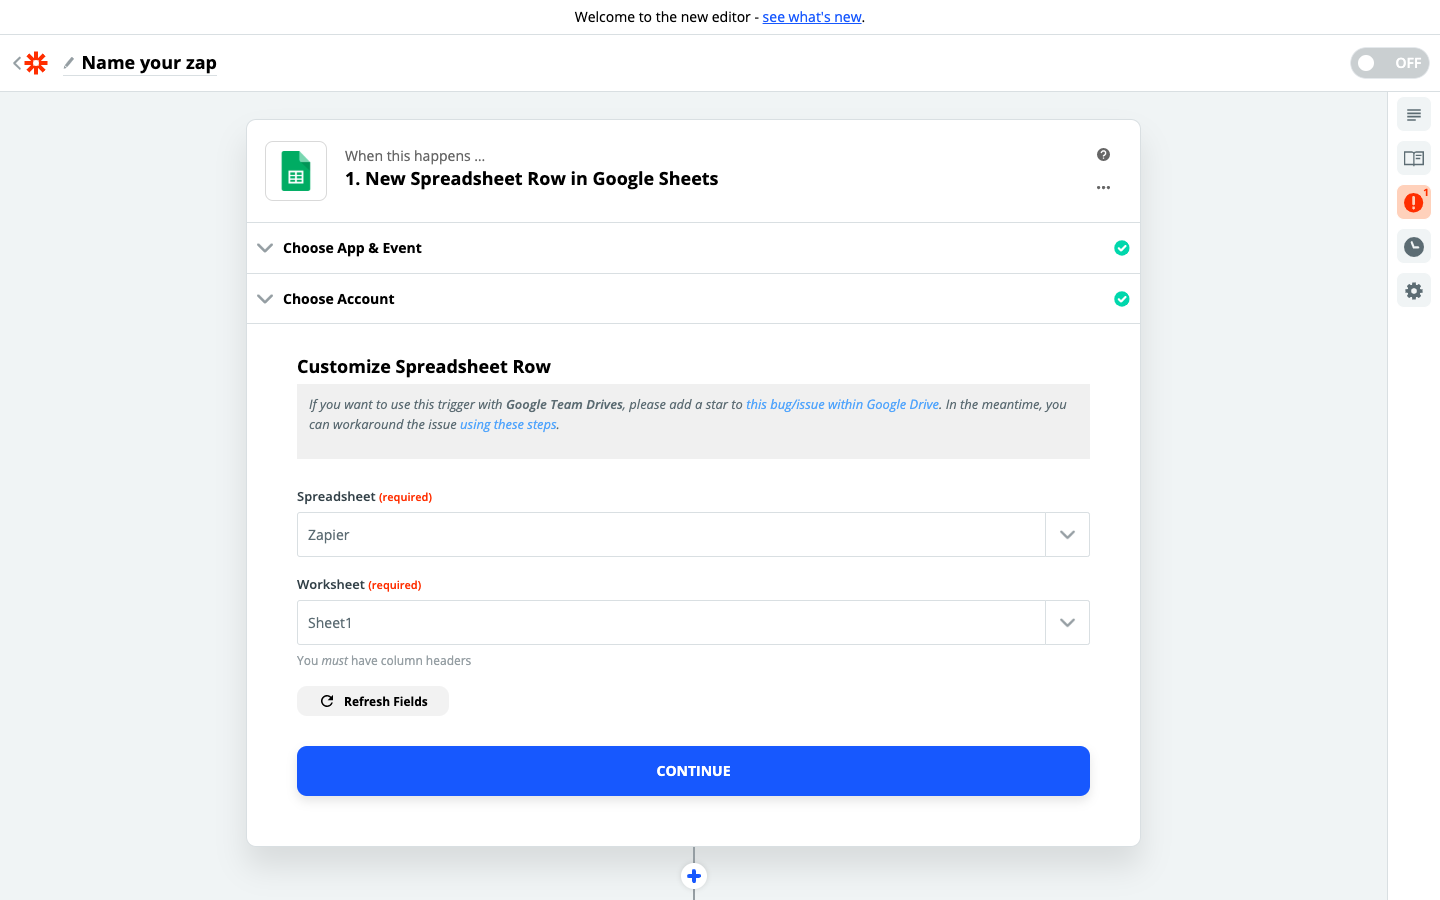This screenshot has width=1440, height=900.
Task: Follow the "see what's new" link
Action: click(x=812, y=17)
